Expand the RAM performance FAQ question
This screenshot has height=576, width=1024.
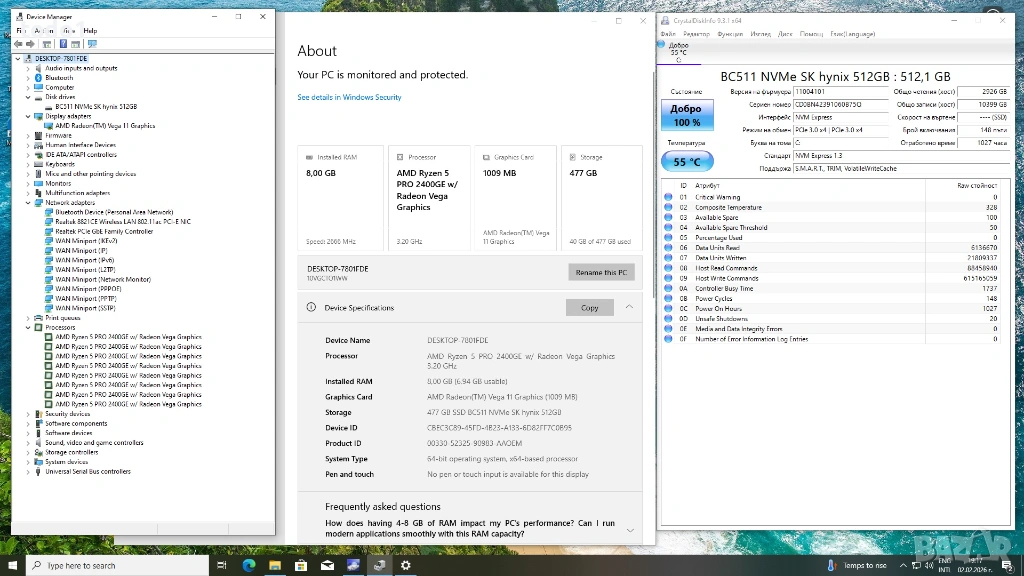coord(629,529)
